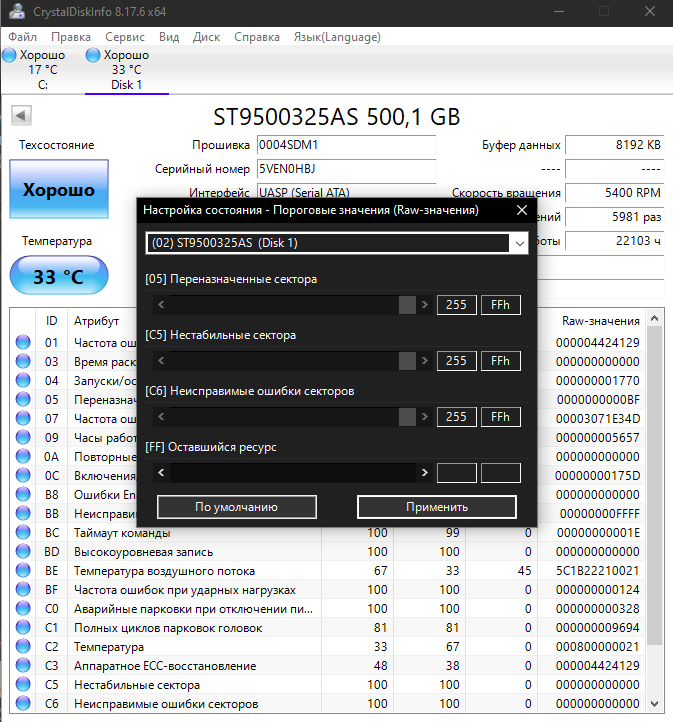Click the status circle icon for attribute 04

23,380
